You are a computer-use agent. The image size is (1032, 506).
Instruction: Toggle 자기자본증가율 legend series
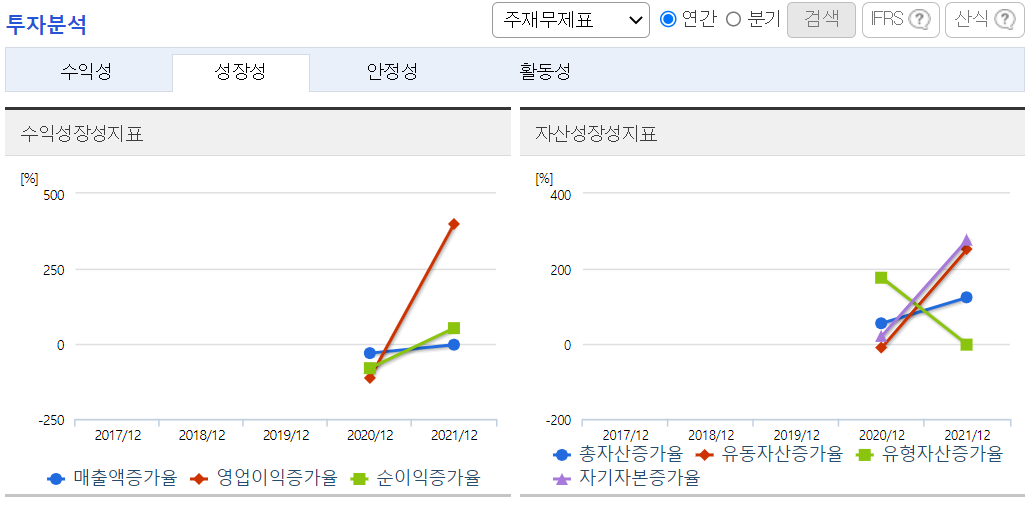pyautogui.click(x=626, y=478)
